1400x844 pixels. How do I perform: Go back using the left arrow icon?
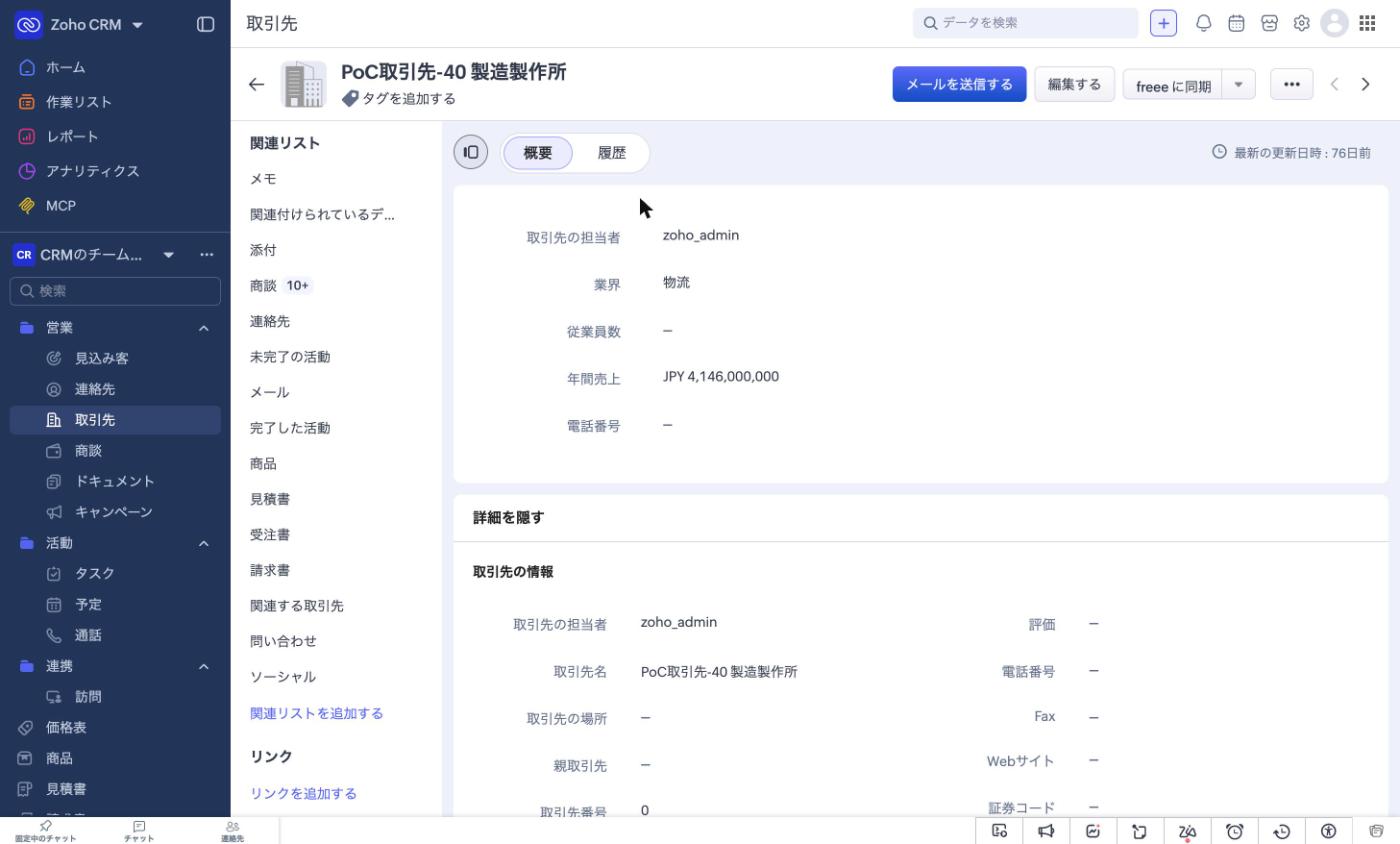click(x=256, y=85)
